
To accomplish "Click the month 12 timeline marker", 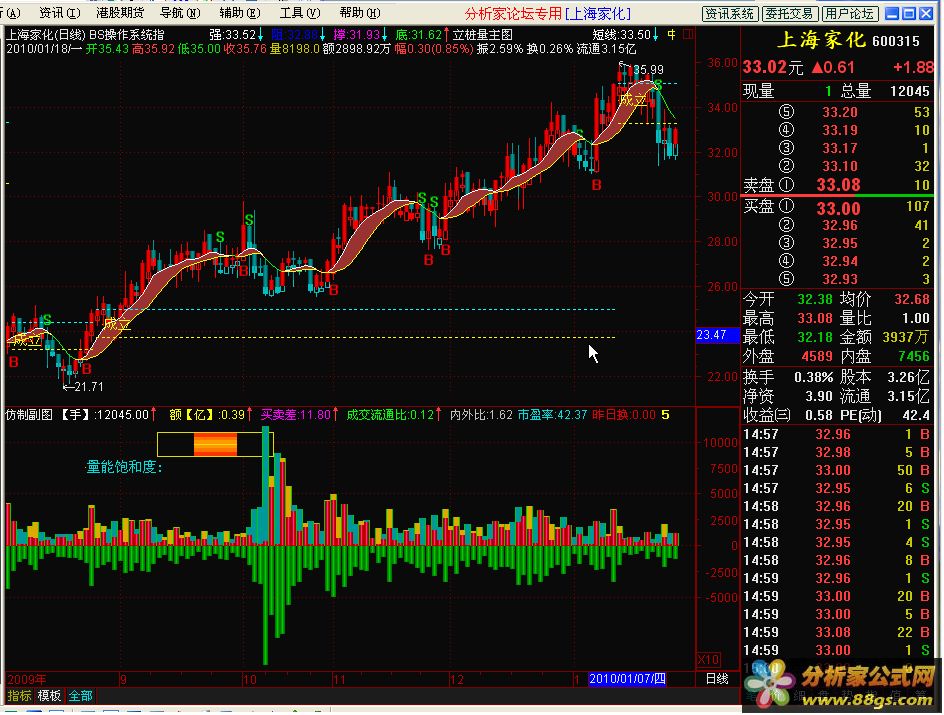I will [x=456, y=679].
